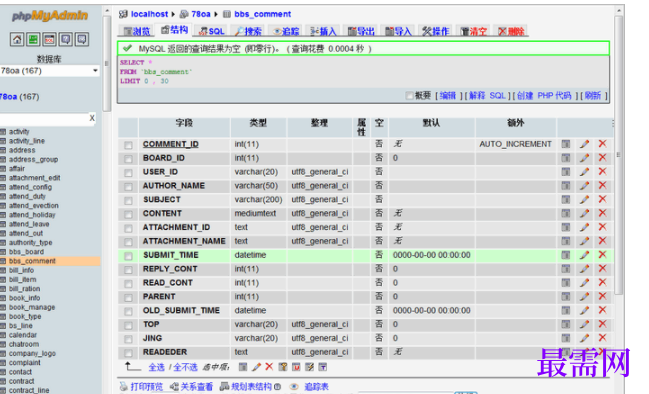Open the 打印预览 print view link
Screen dimensions: 649x394
pos(147,387)
